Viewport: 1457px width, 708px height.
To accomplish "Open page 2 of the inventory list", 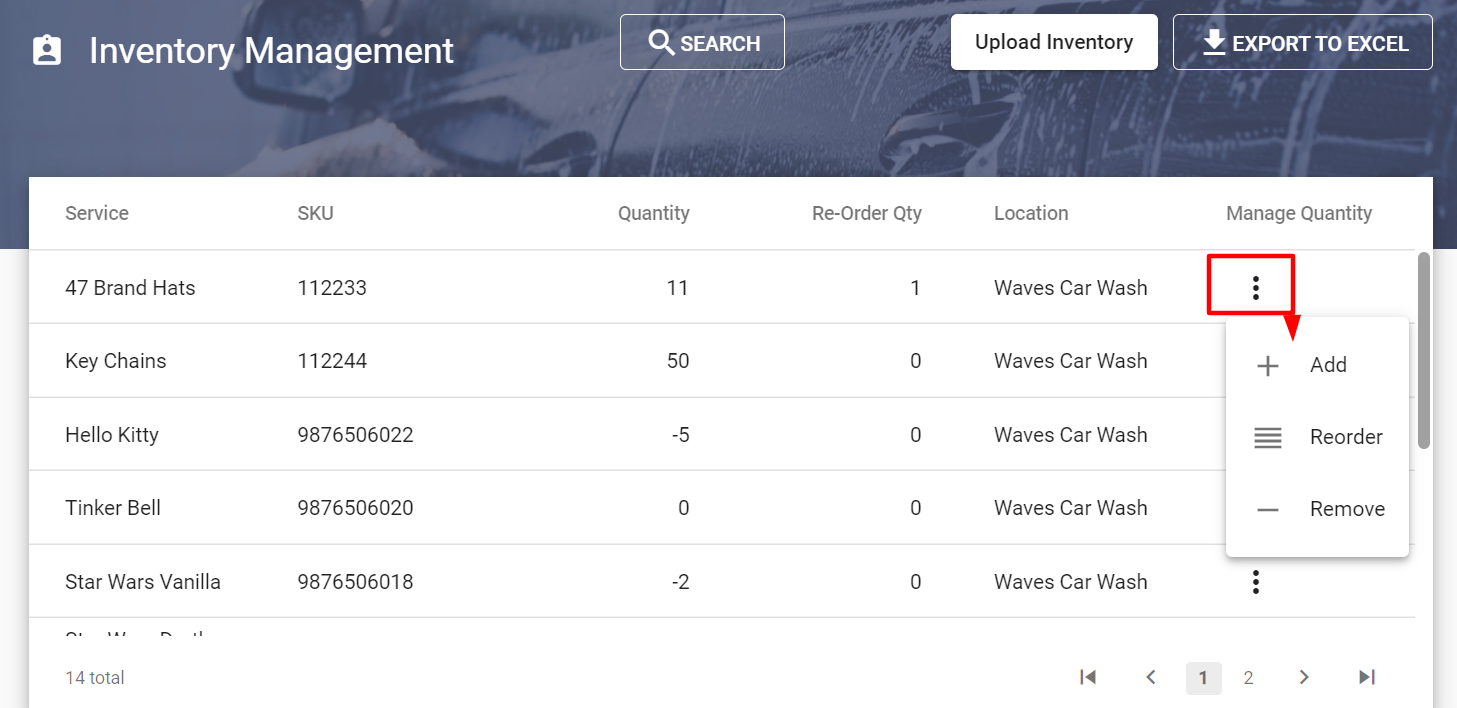I will (1248, 677).
